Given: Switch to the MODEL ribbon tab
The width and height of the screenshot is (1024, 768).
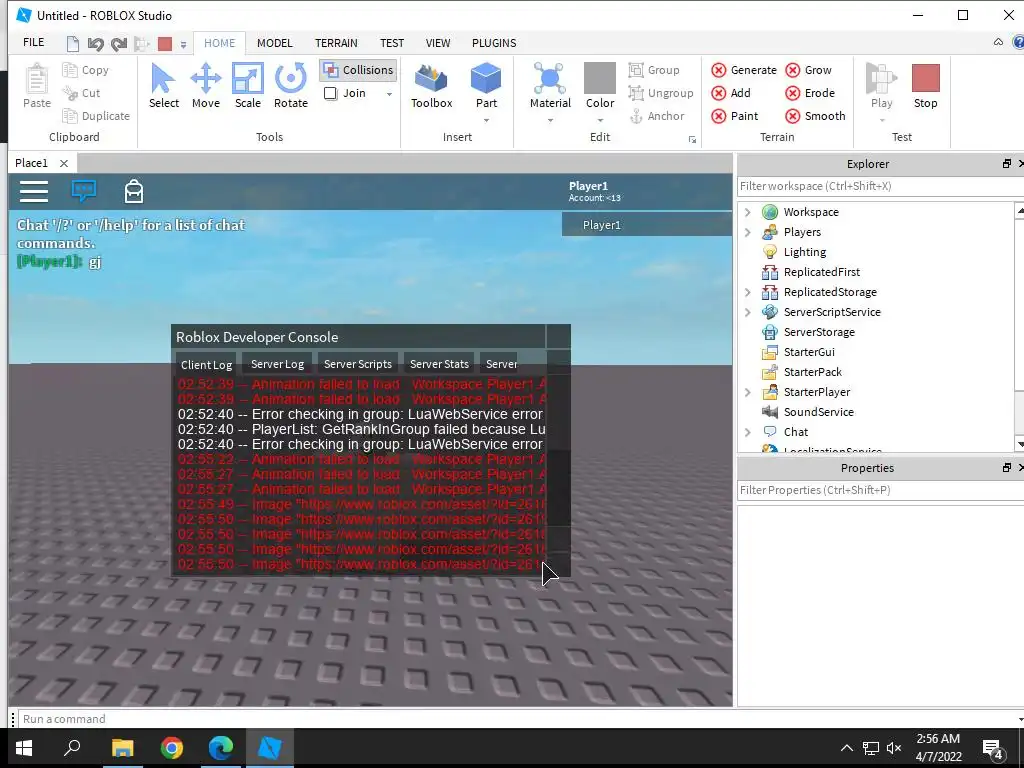Looking at the screenshot, I should tap(274, 43).
